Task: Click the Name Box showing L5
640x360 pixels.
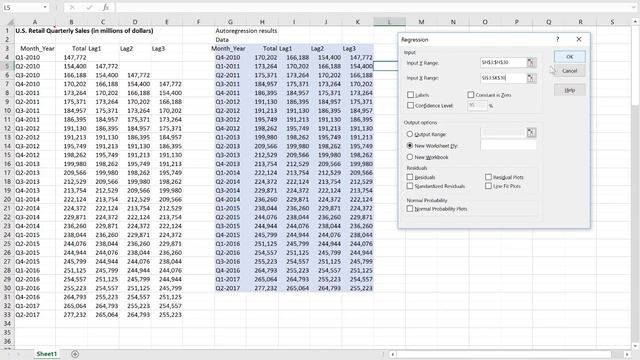Action: click(x=22, y=7)
